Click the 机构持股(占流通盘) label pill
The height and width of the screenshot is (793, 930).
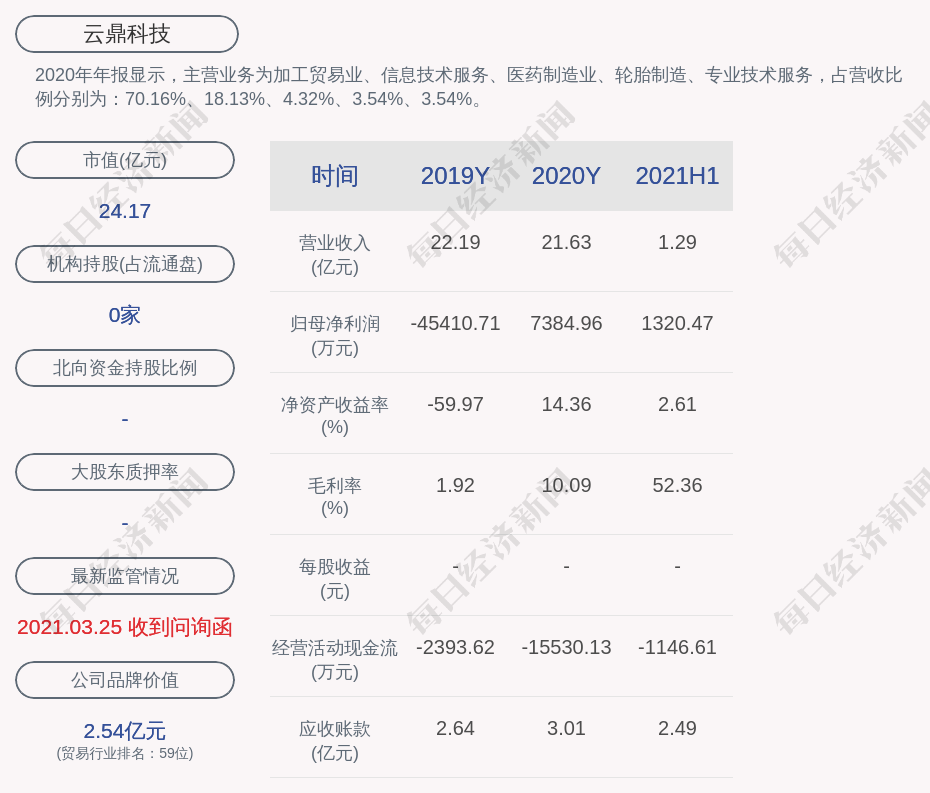tap(125, 264)
